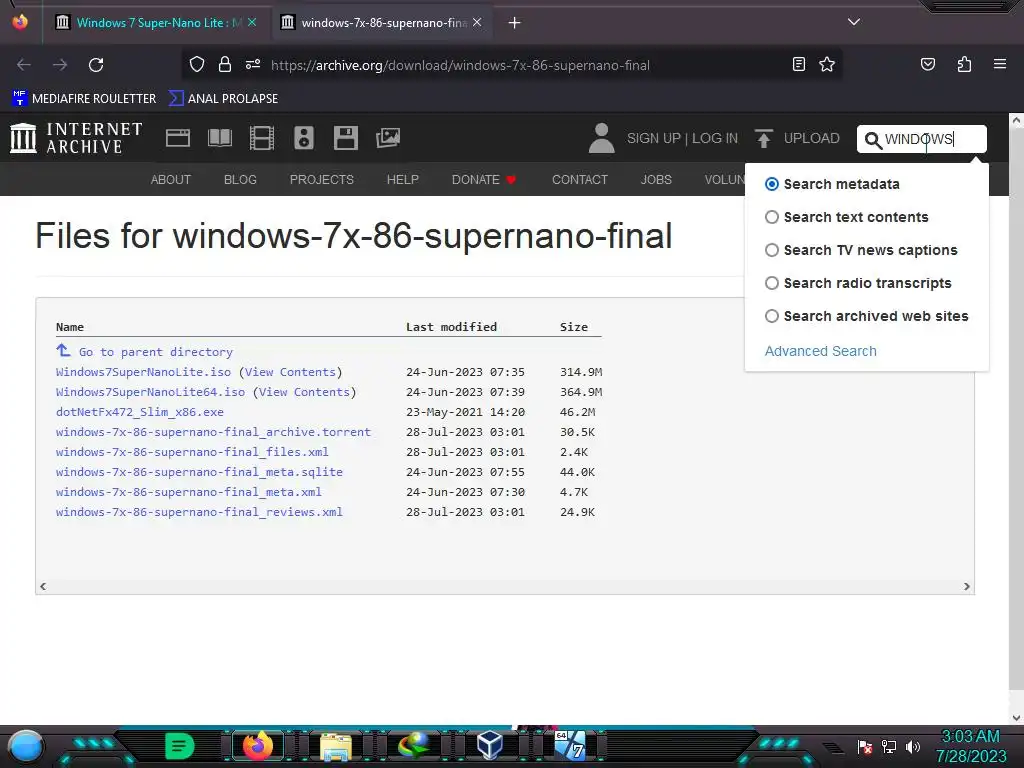
Task: Click the UPLOAD link text
Action: [x=811, y=138]
